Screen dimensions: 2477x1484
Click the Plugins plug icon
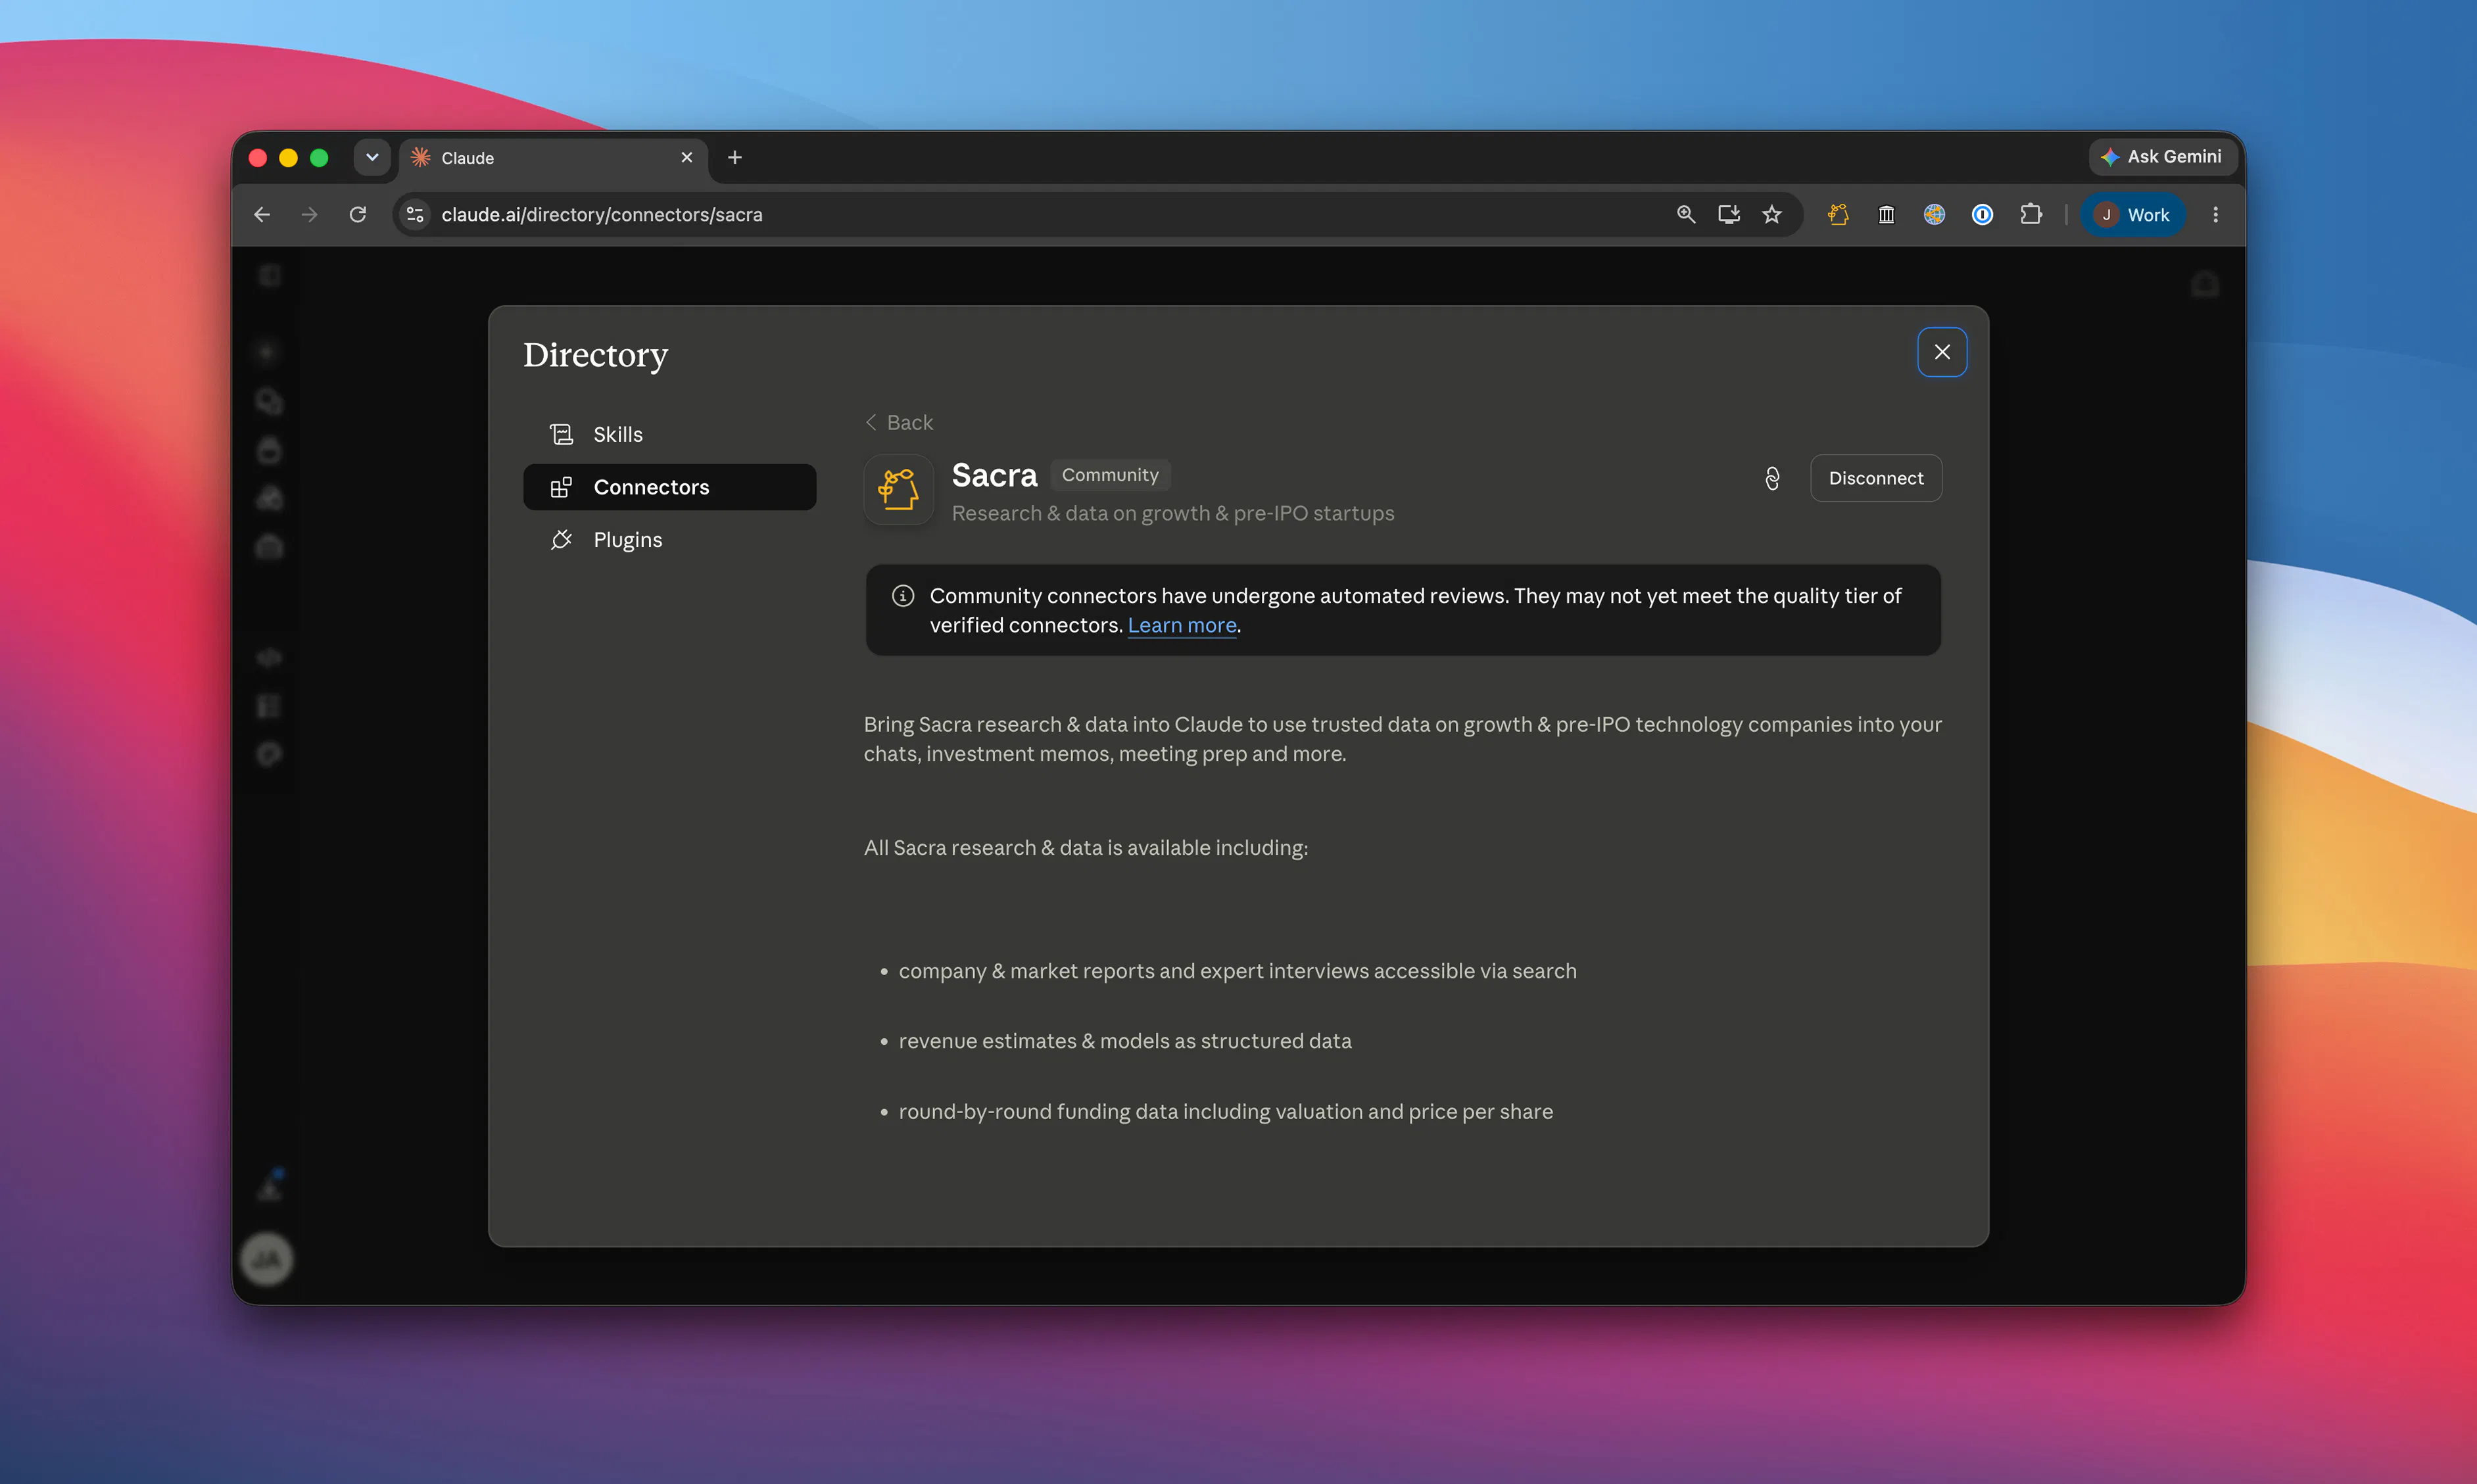[561, 540]
